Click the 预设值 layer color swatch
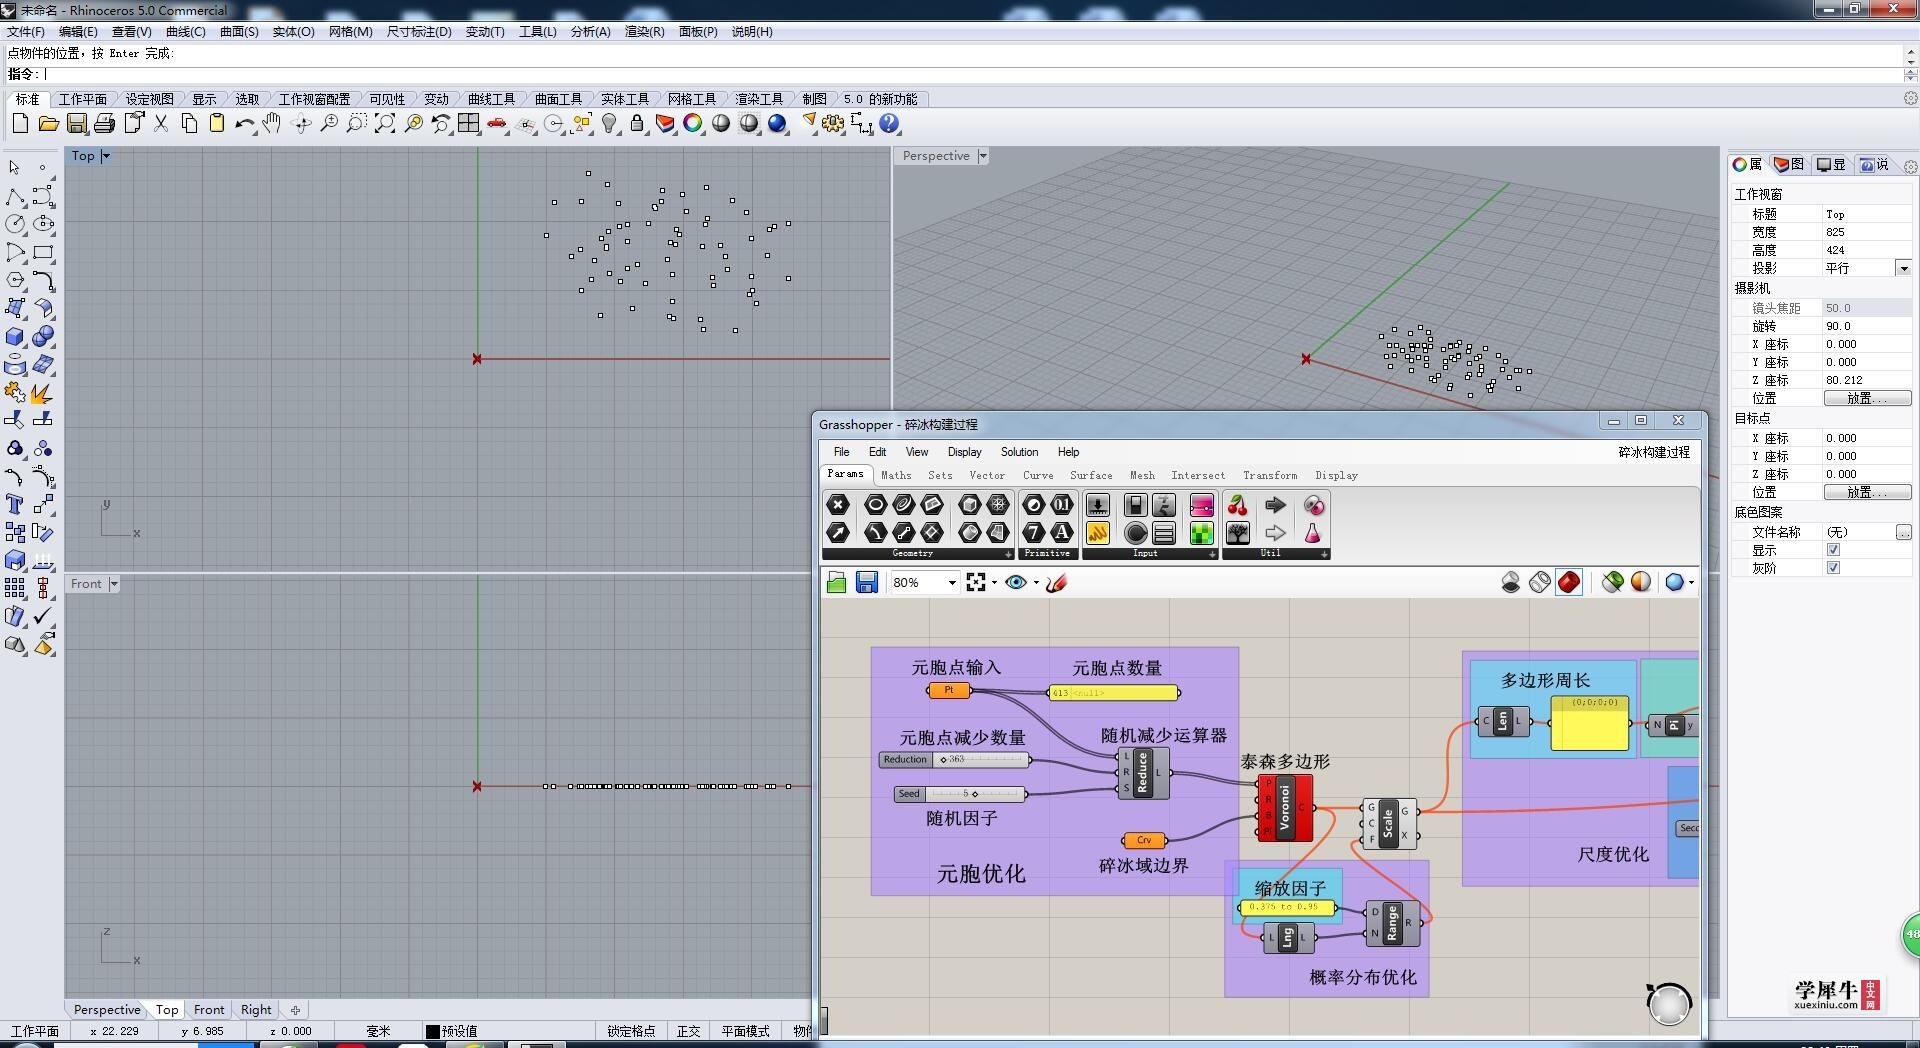This screenshot has height=1048, width=1920. point(433,1031)
